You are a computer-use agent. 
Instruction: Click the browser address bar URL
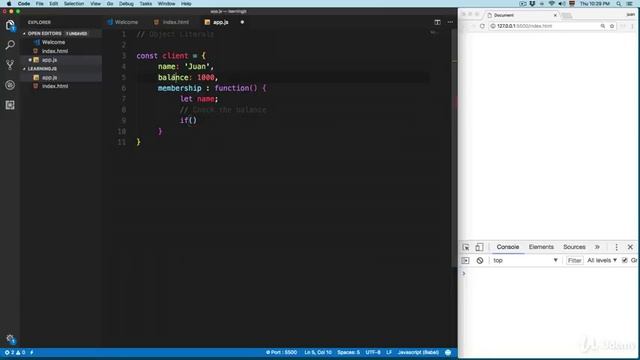click(x=524, y=26)
